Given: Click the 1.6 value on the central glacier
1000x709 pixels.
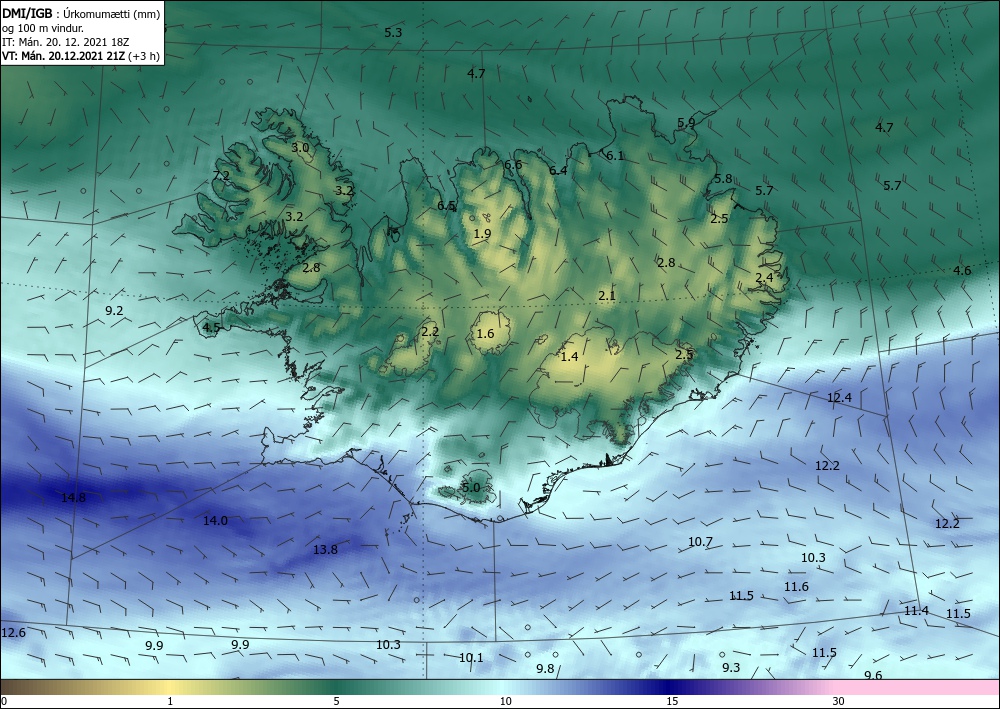Looking at the screenshot, I should point(485,333).
